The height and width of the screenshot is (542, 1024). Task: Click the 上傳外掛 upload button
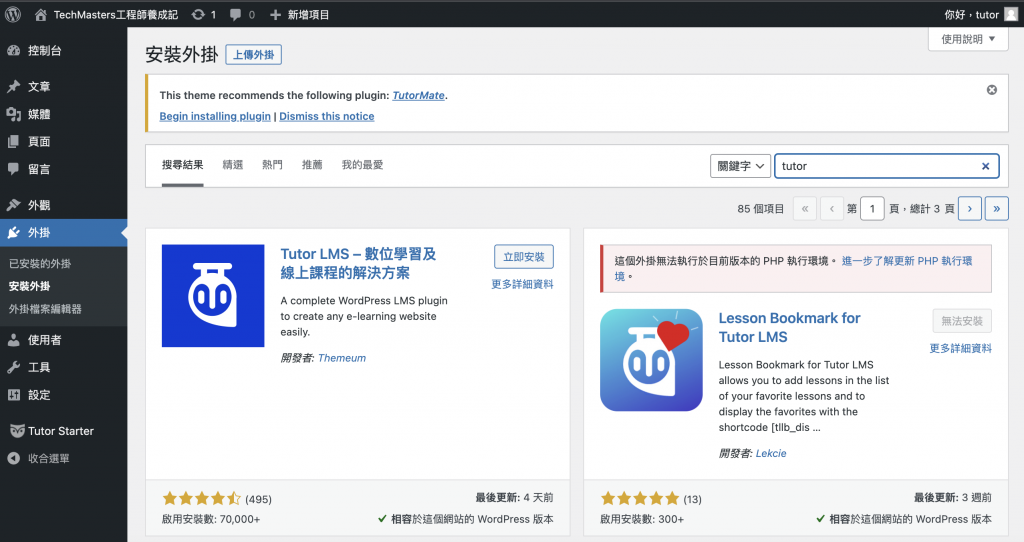pyautogui.click(x=253, y=55)
